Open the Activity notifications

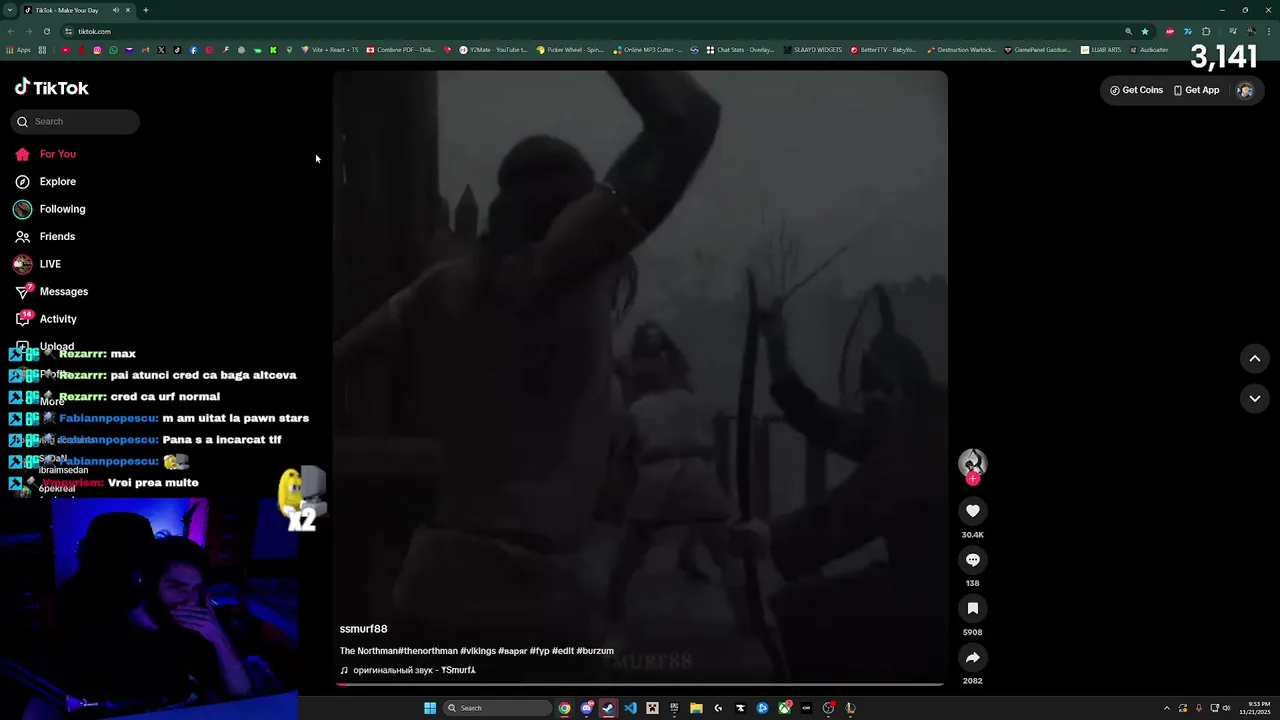(x=46, y=319)
